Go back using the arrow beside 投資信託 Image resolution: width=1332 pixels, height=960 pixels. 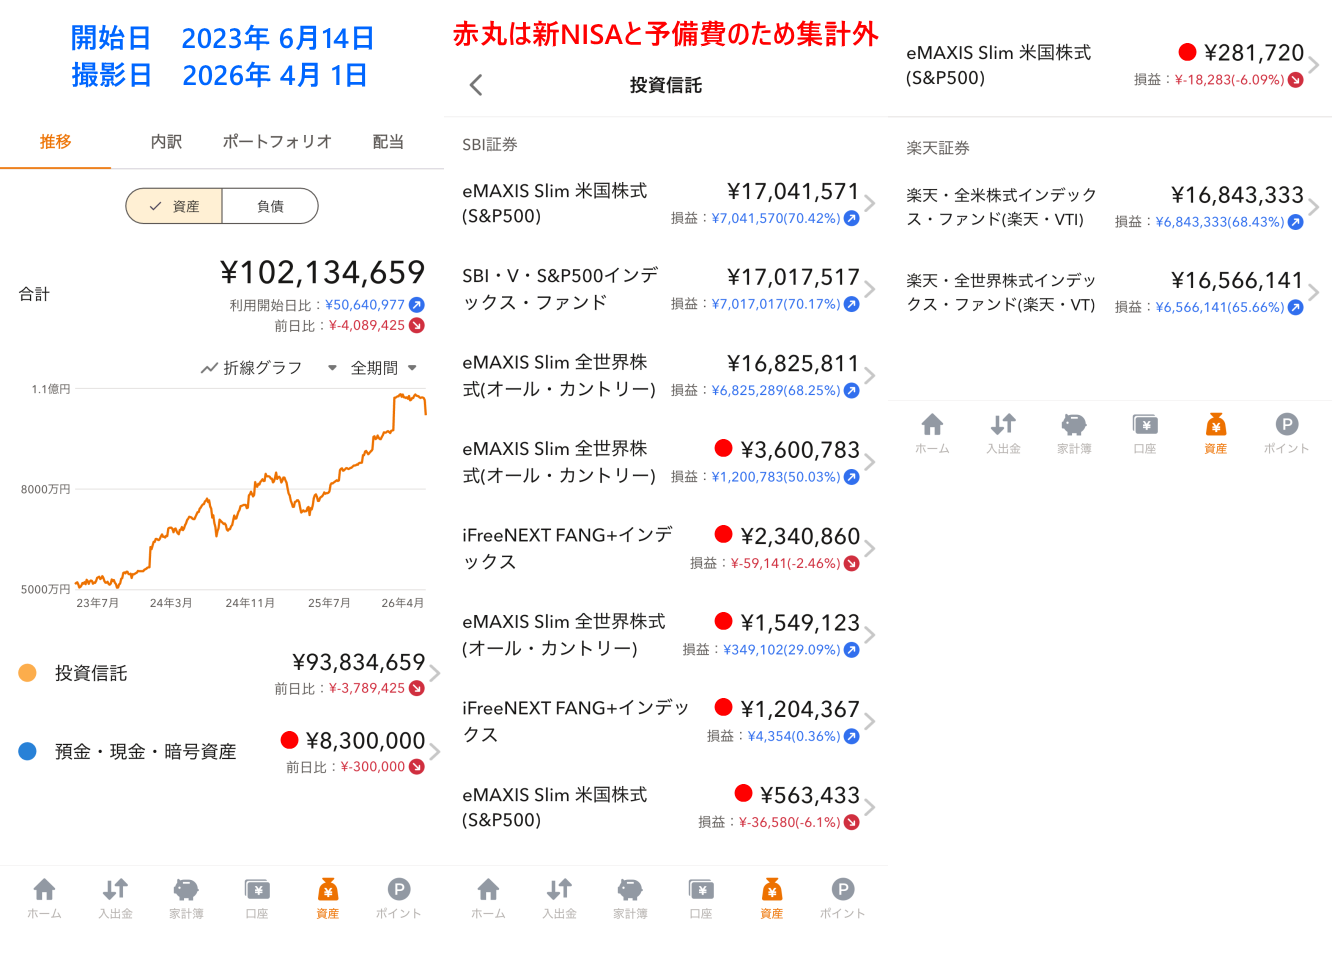476,85
